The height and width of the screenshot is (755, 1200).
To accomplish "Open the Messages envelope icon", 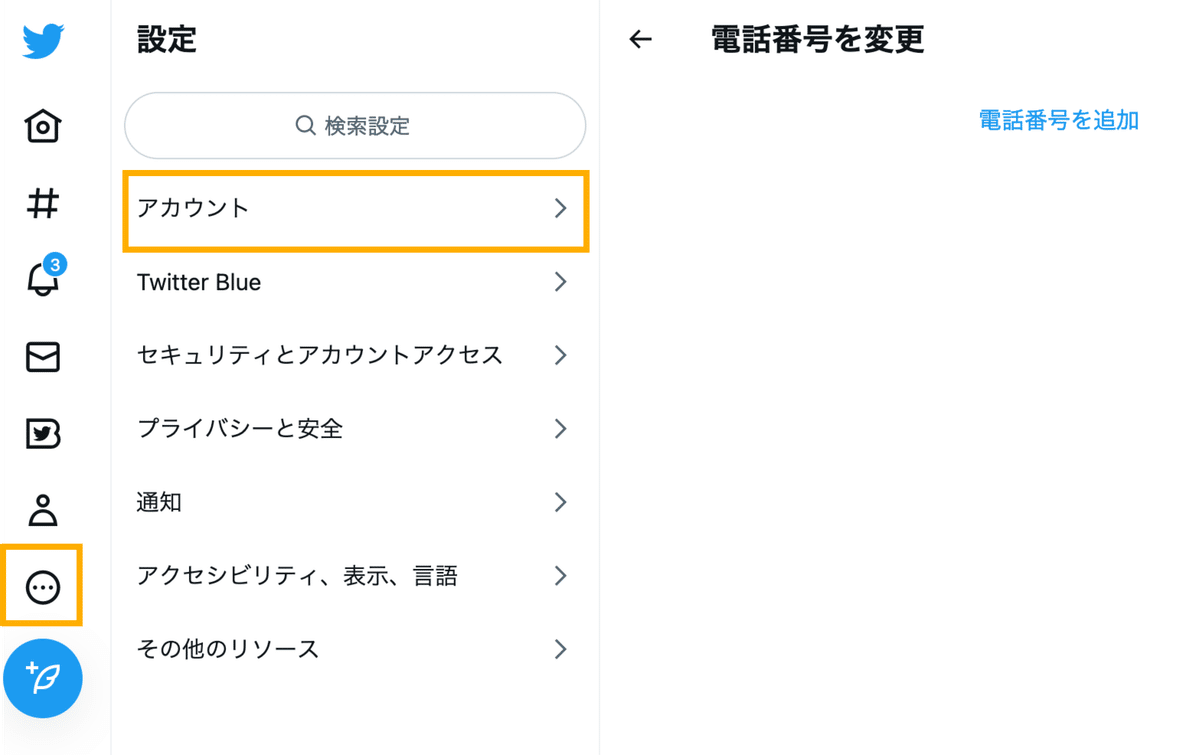I will [x=43, y=357].
